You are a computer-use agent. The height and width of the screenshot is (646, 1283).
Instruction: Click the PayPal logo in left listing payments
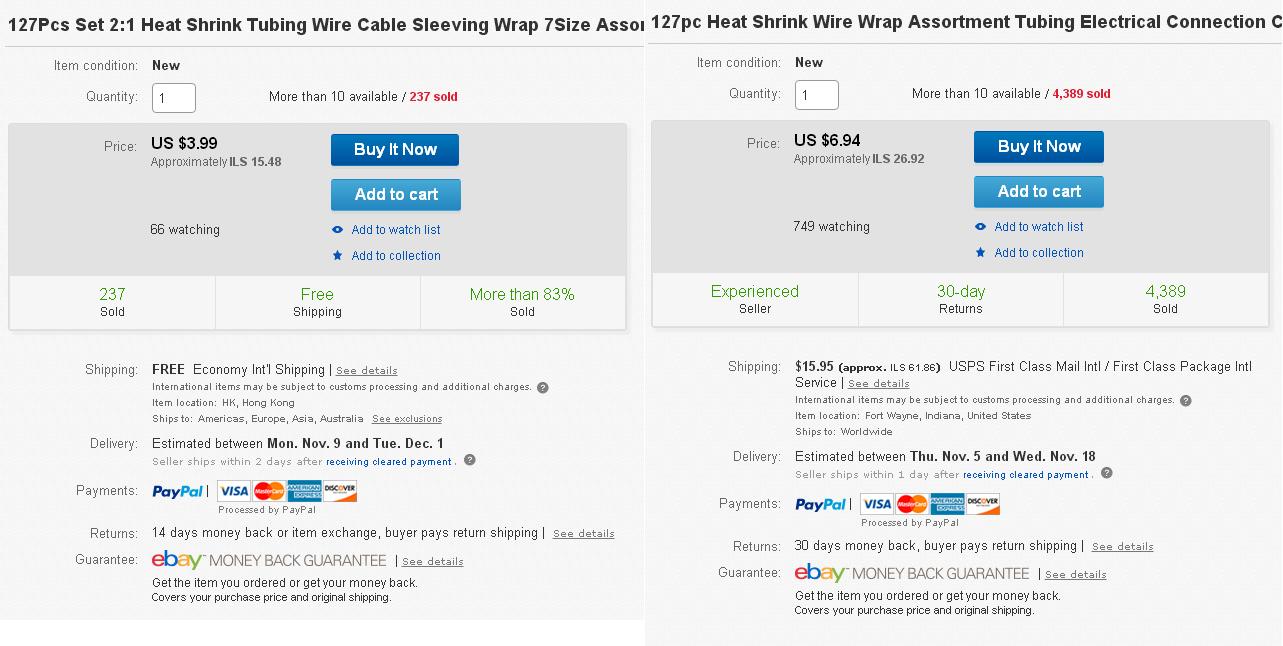click(x=178, y=492)
